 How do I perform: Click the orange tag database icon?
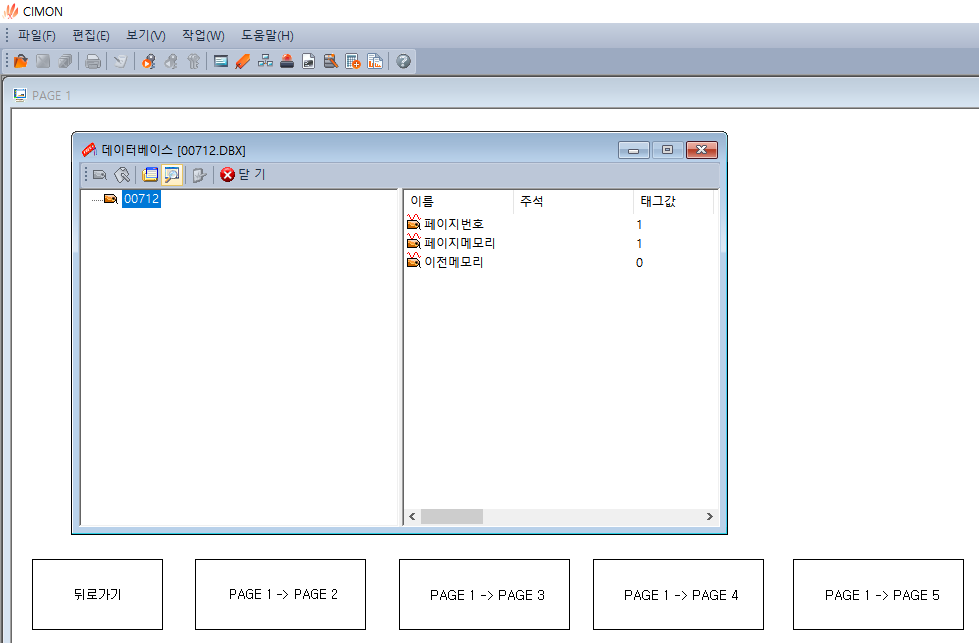click(243, 62)
